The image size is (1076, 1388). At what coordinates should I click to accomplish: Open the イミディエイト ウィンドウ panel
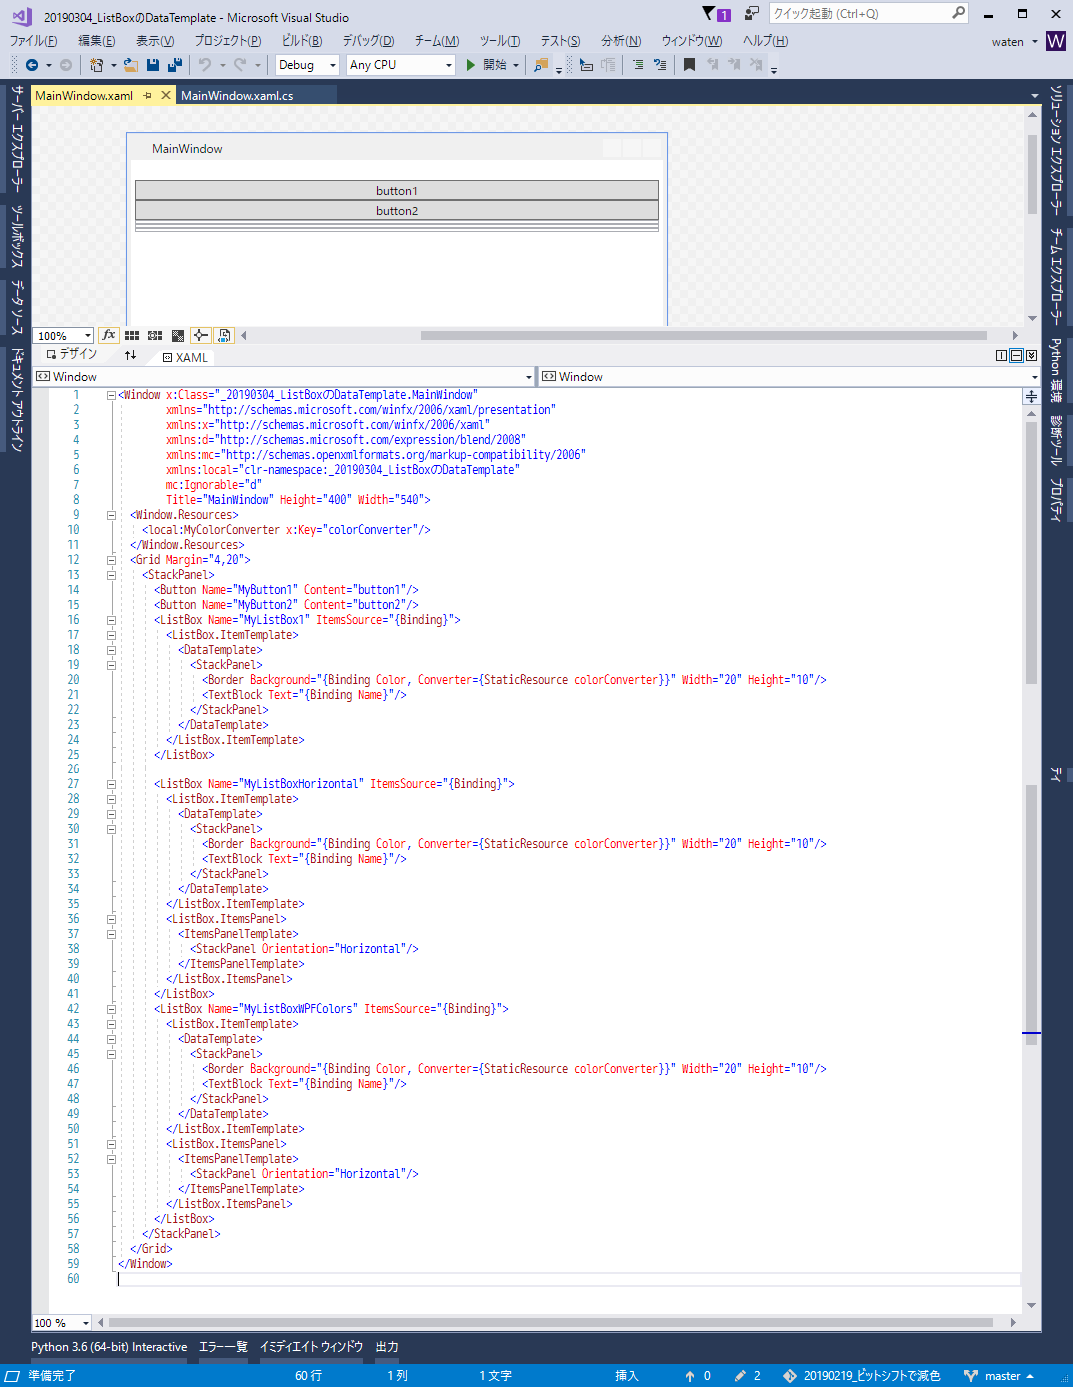(311, 1348)
